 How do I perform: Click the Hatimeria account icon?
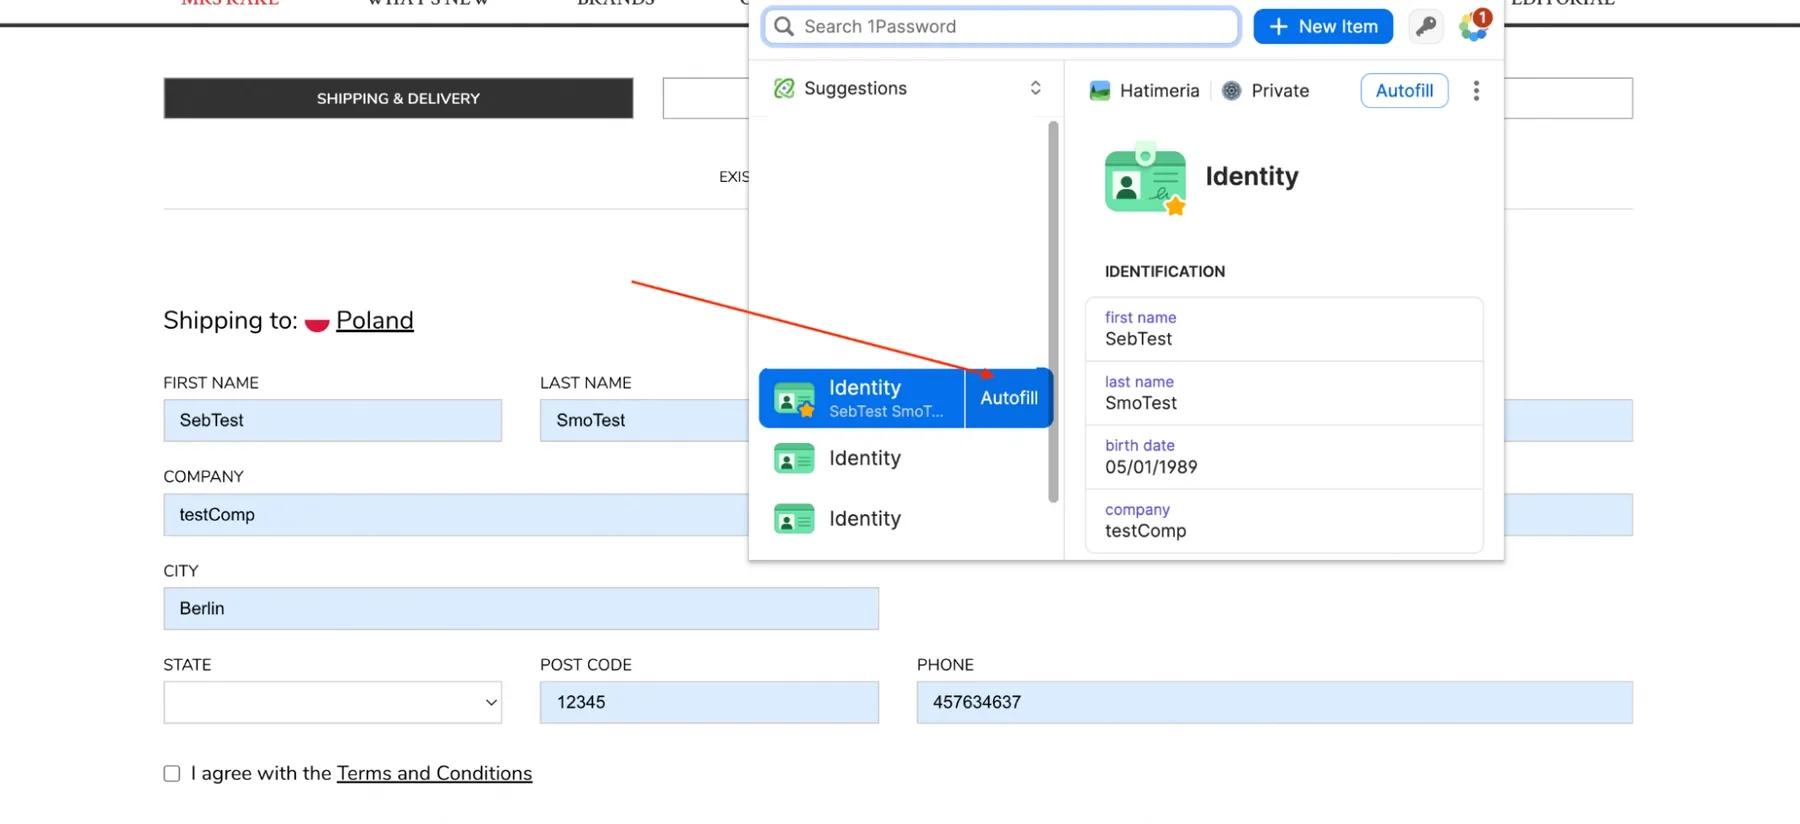(x=1100, y=91)
